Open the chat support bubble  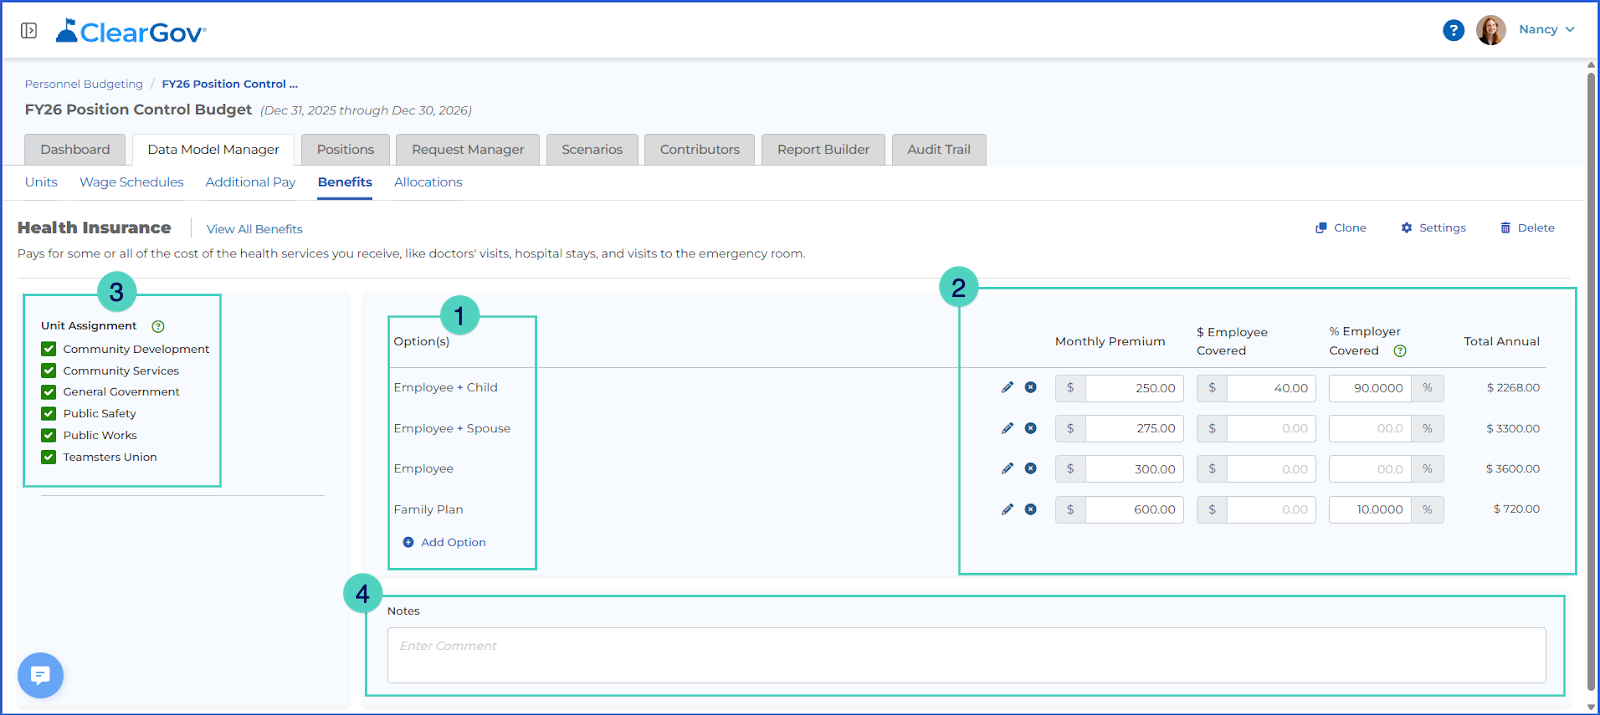40,675
